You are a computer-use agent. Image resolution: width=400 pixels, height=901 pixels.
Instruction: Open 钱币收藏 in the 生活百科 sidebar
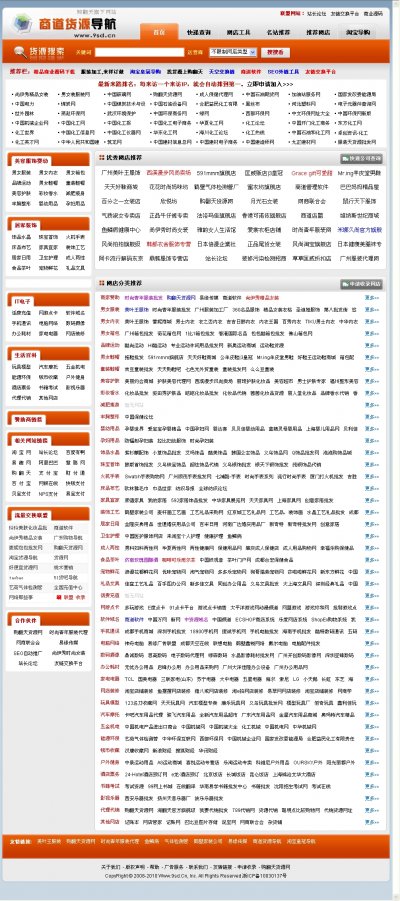tap(48, 378)
